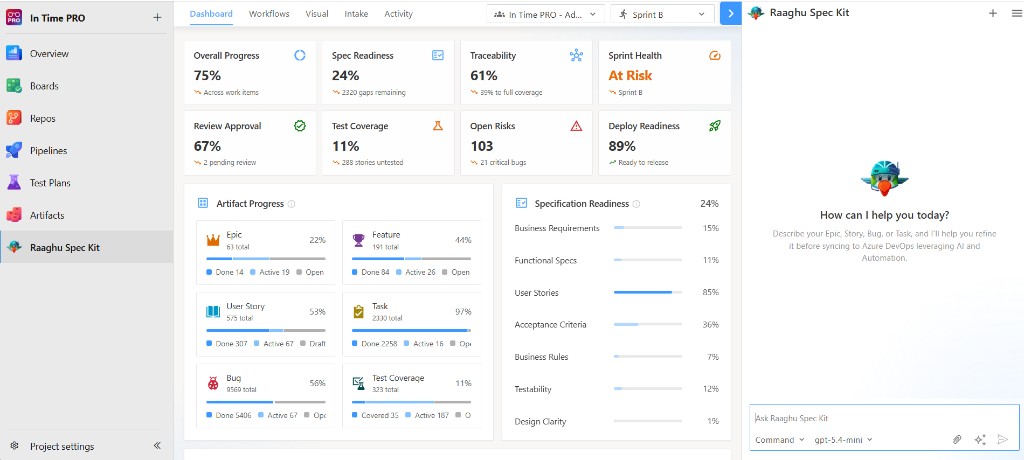Open the Sprint B selector dropdown
The image size is (1024, 460).
tap(662, 14)
